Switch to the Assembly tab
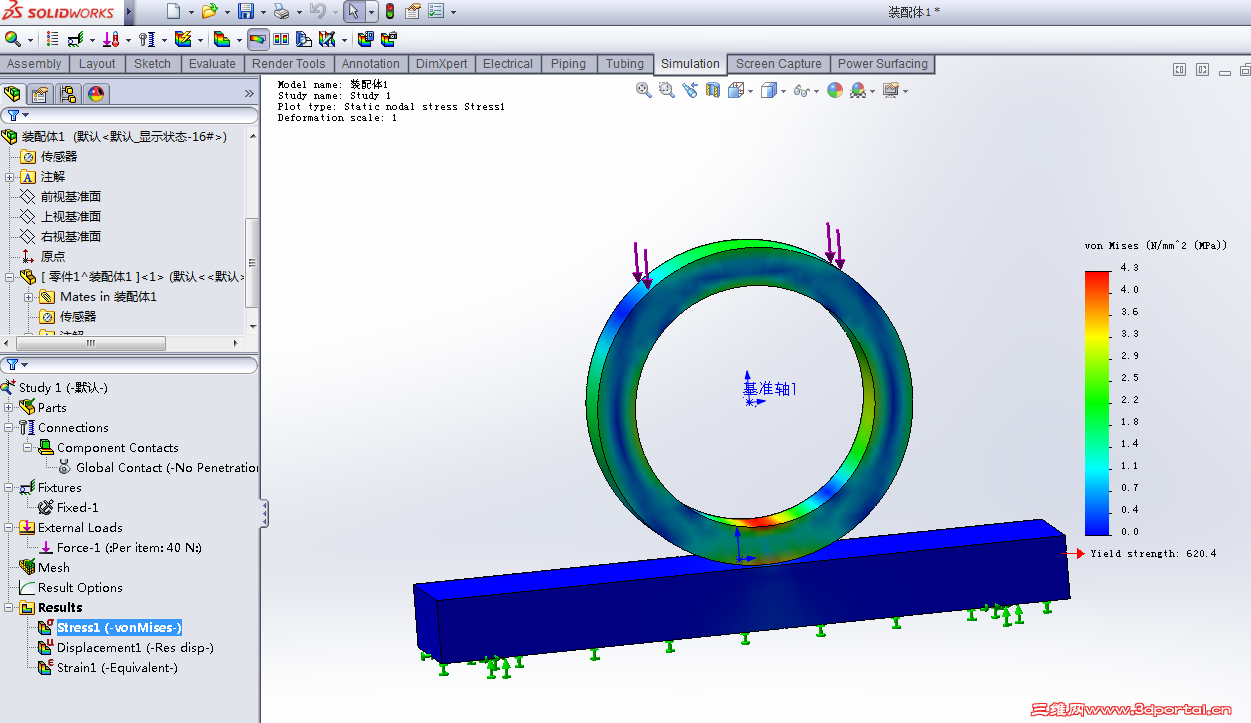Screen dimensions: 1251x723 click(34, 64)
